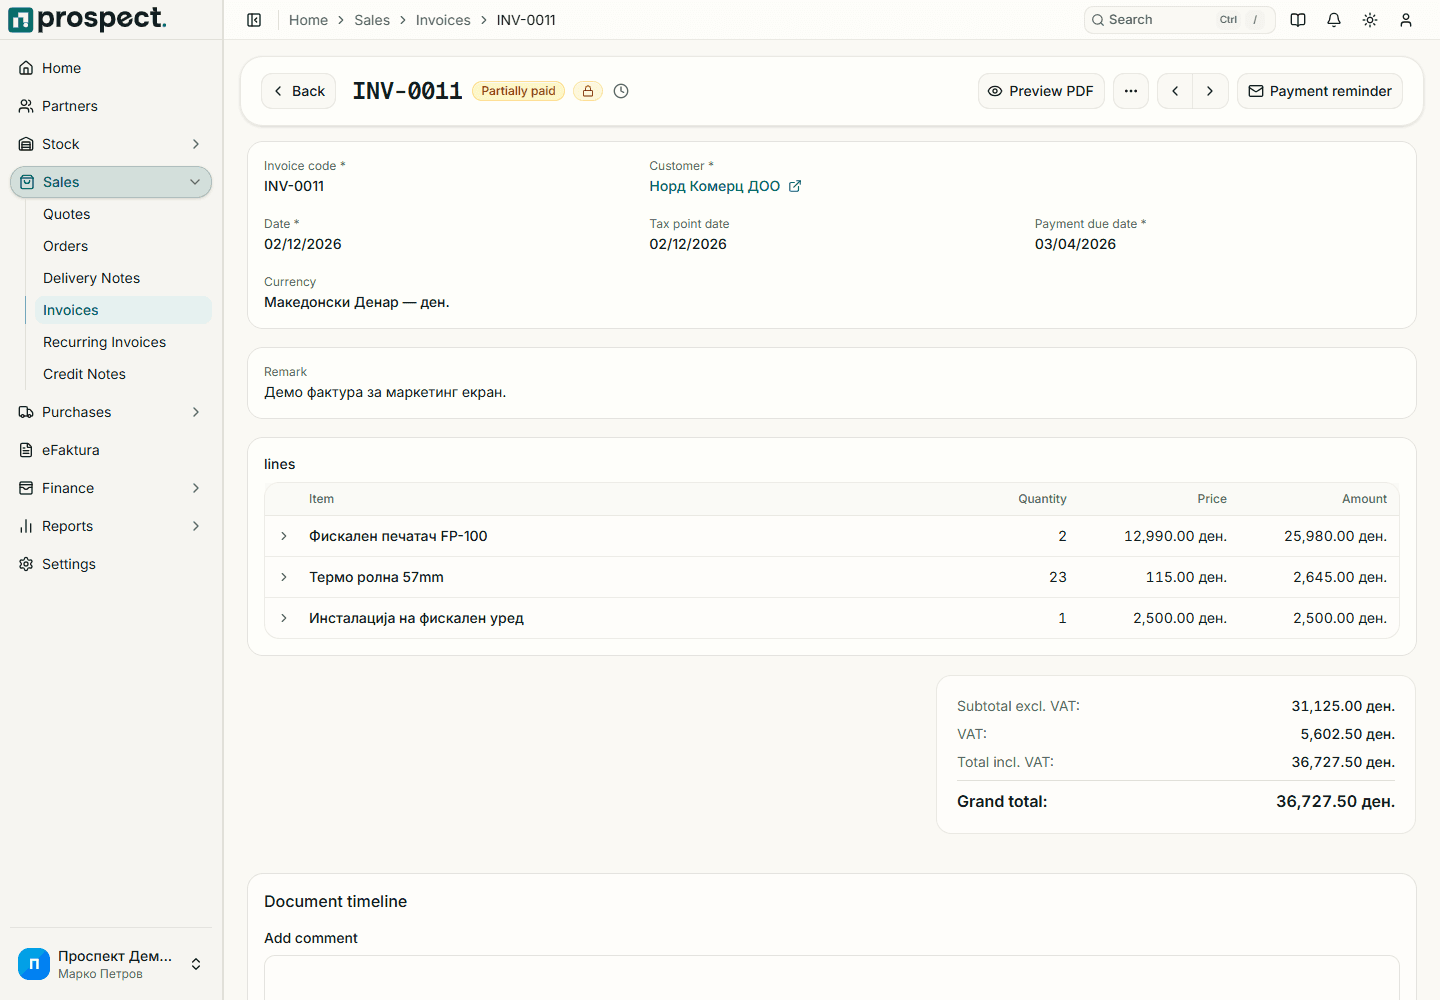
Task: Click the currency Македонски Денар value
Action: [x=357, y=302]
